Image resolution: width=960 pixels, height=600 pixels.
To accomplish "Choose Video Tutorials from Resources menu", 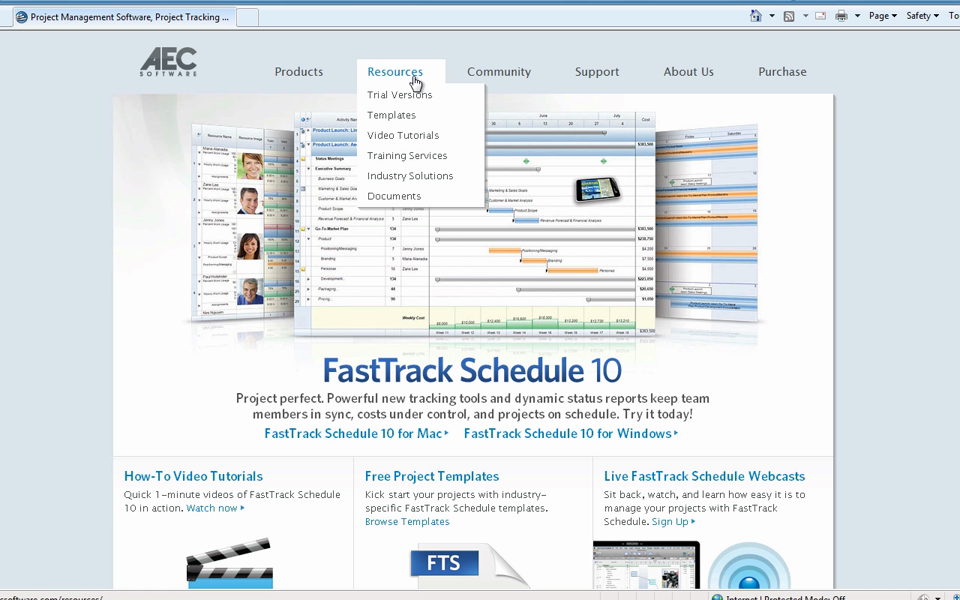I will pyautogui.click(x=403, y=135).
